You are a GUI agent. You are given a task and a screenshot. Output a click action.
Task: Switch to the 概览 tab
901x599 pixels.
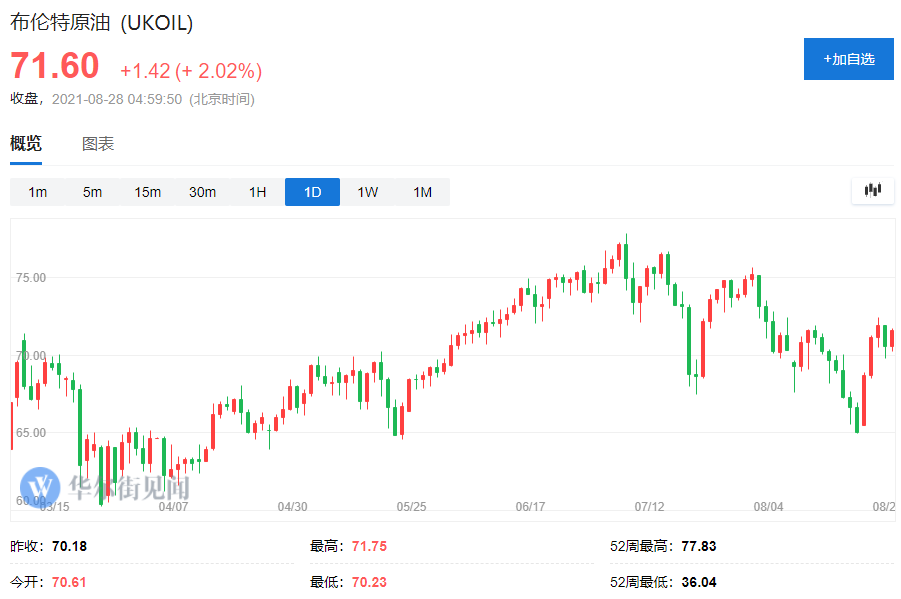coord(26,144)
